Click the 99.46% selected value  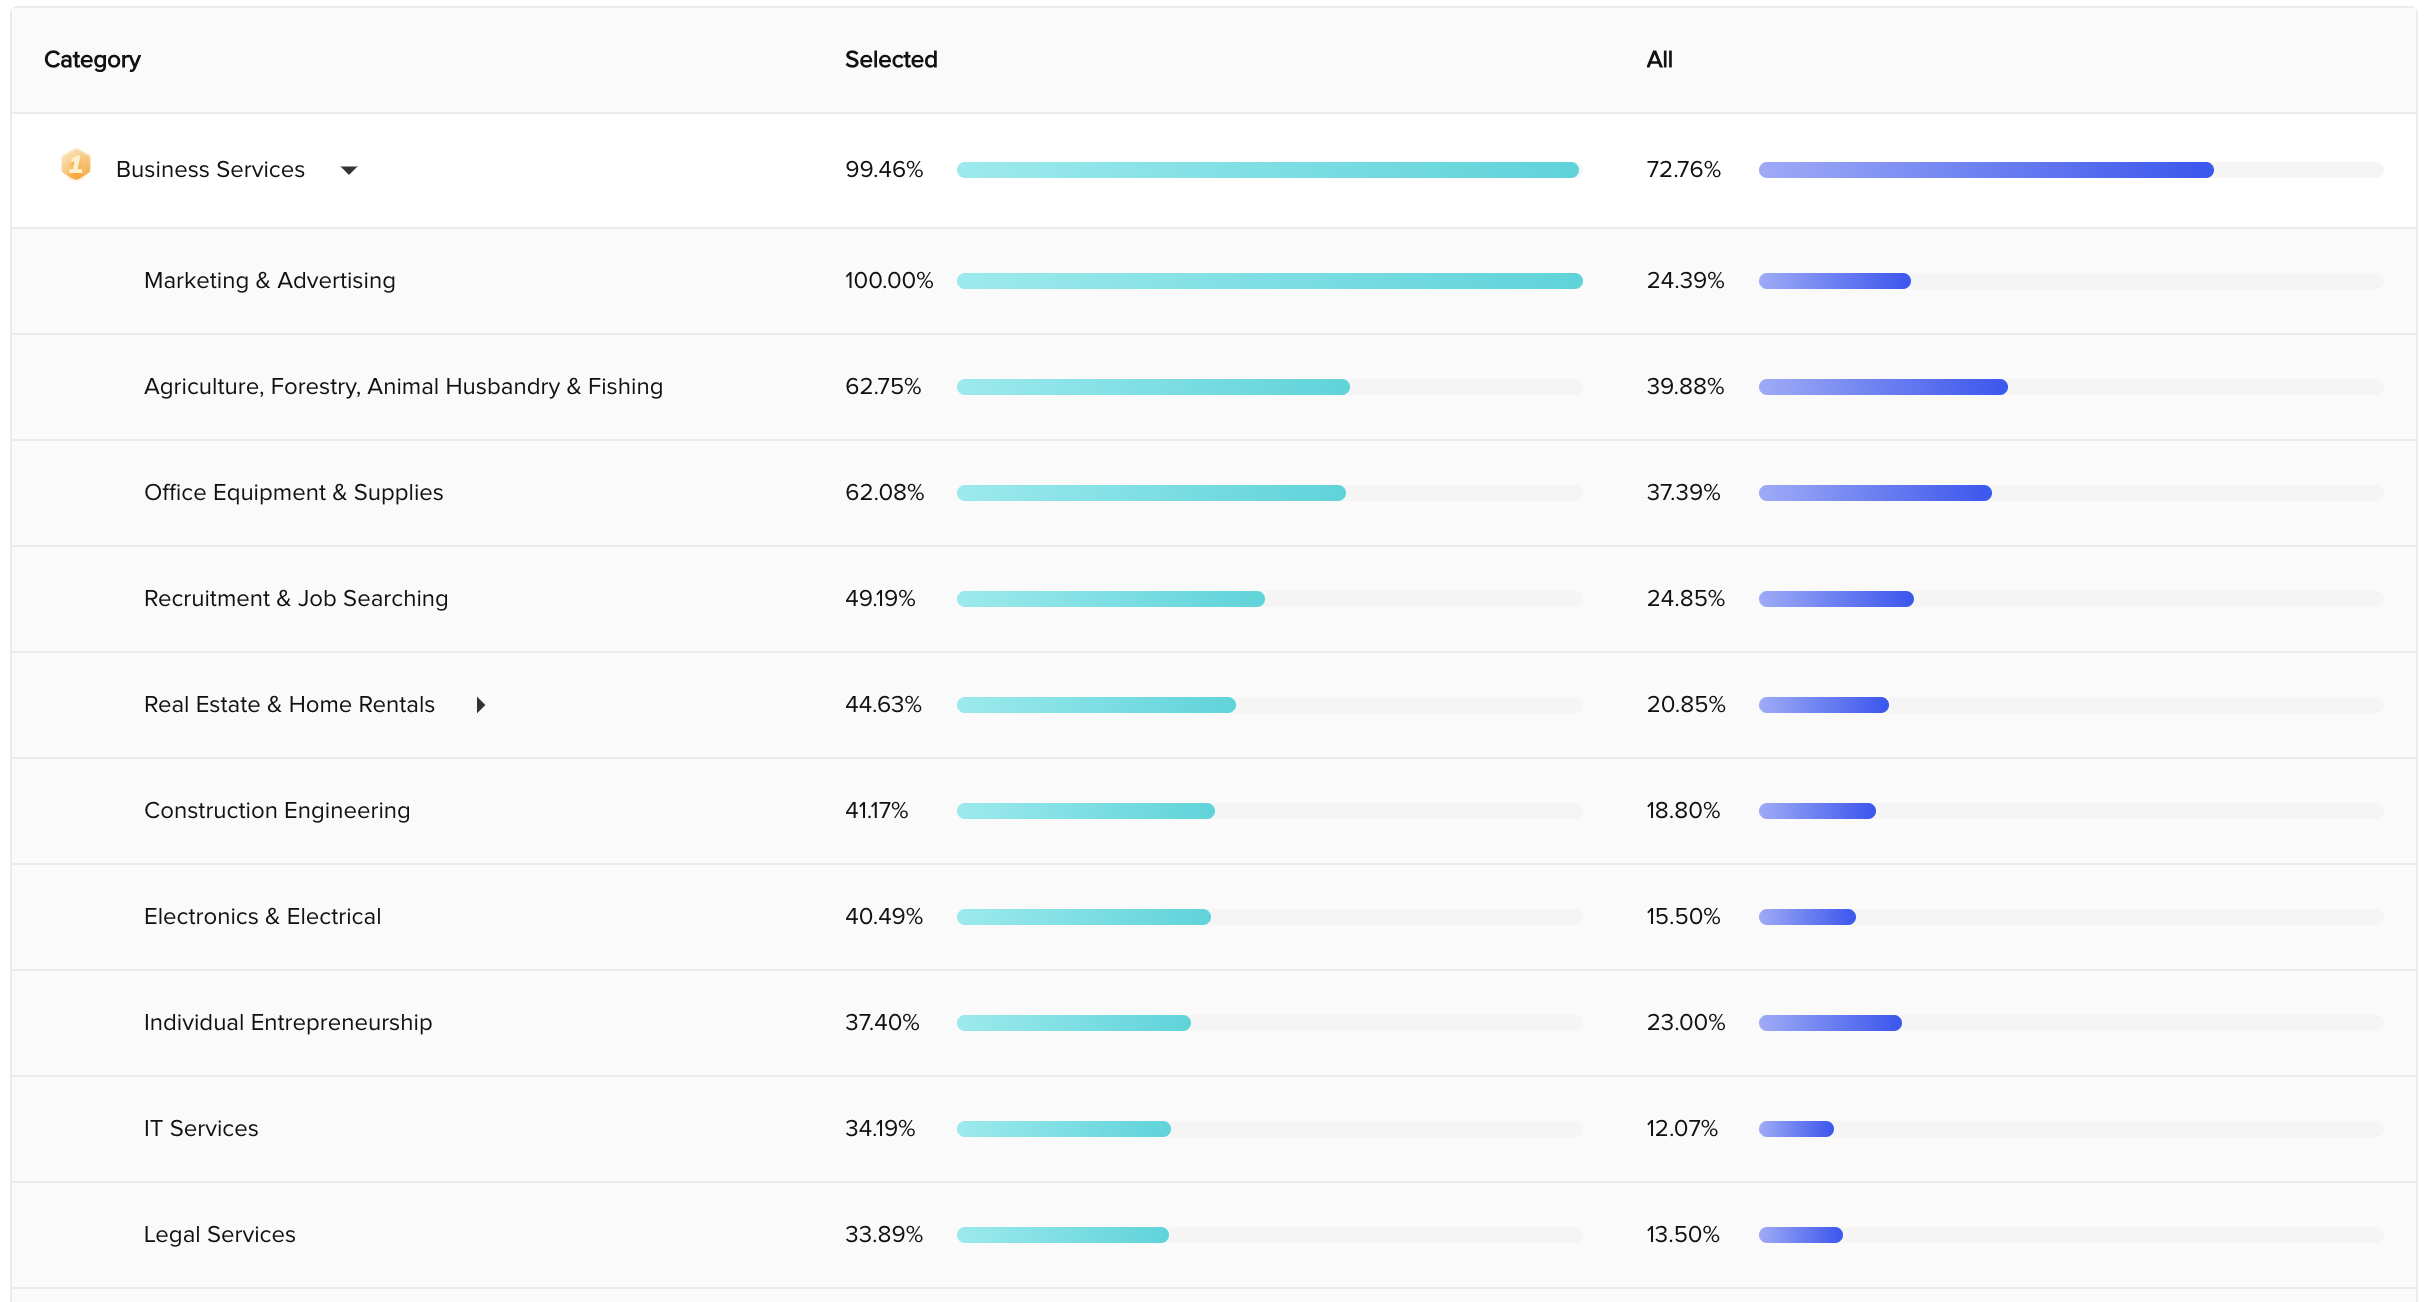pyautogui.click(x=884, y=170)
